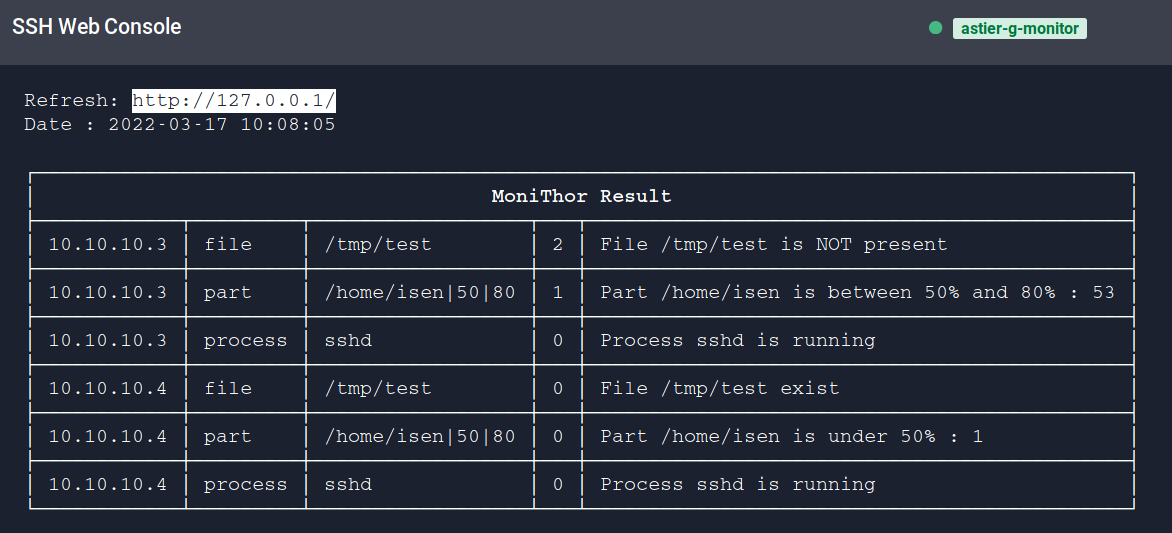Click 10.10.10.3 process row's sshd cell
The height and width of the screenshot is (533, 1172).
coord(348,340)
